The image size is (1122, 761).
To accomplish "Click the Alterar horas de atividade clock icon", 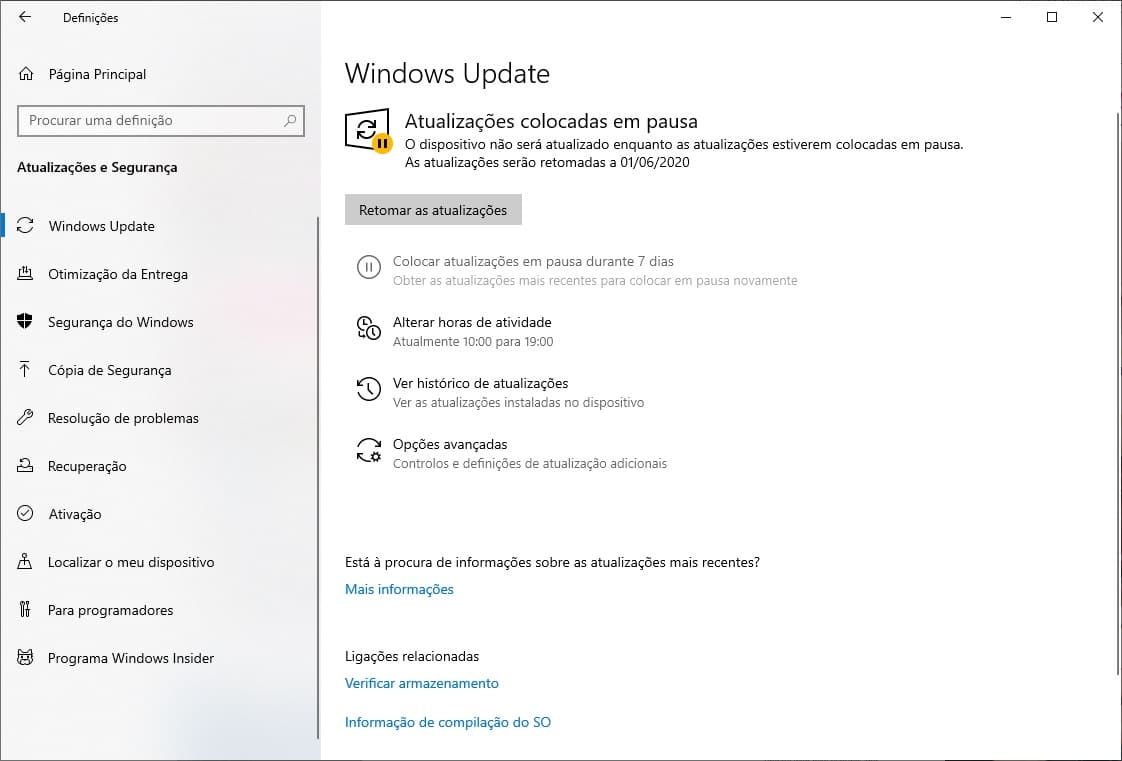I will 369,328.
